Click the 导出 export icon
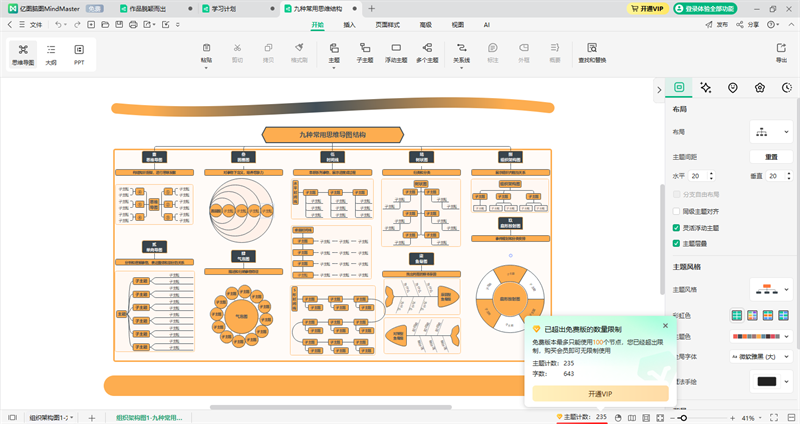 (x=781, y=51)
